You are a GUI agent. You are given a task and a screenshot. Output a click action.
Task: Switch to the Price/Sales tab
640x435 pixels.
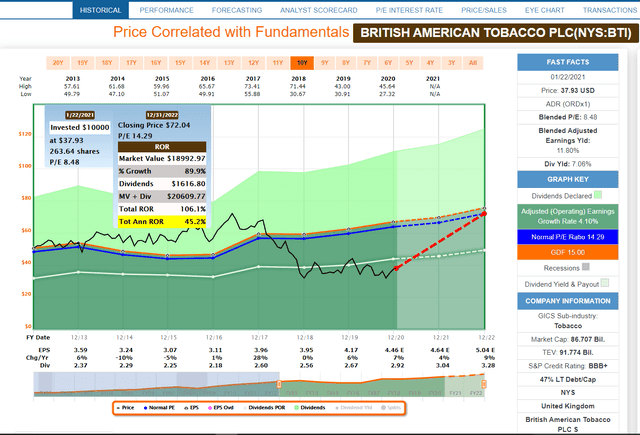pyautogui.click(x=484, y=10)
